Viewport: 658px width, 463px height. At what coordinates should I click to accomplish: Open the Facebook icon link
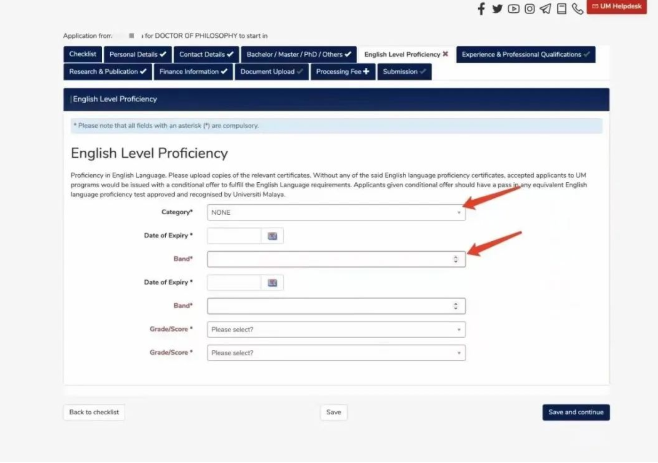[481, 9]
